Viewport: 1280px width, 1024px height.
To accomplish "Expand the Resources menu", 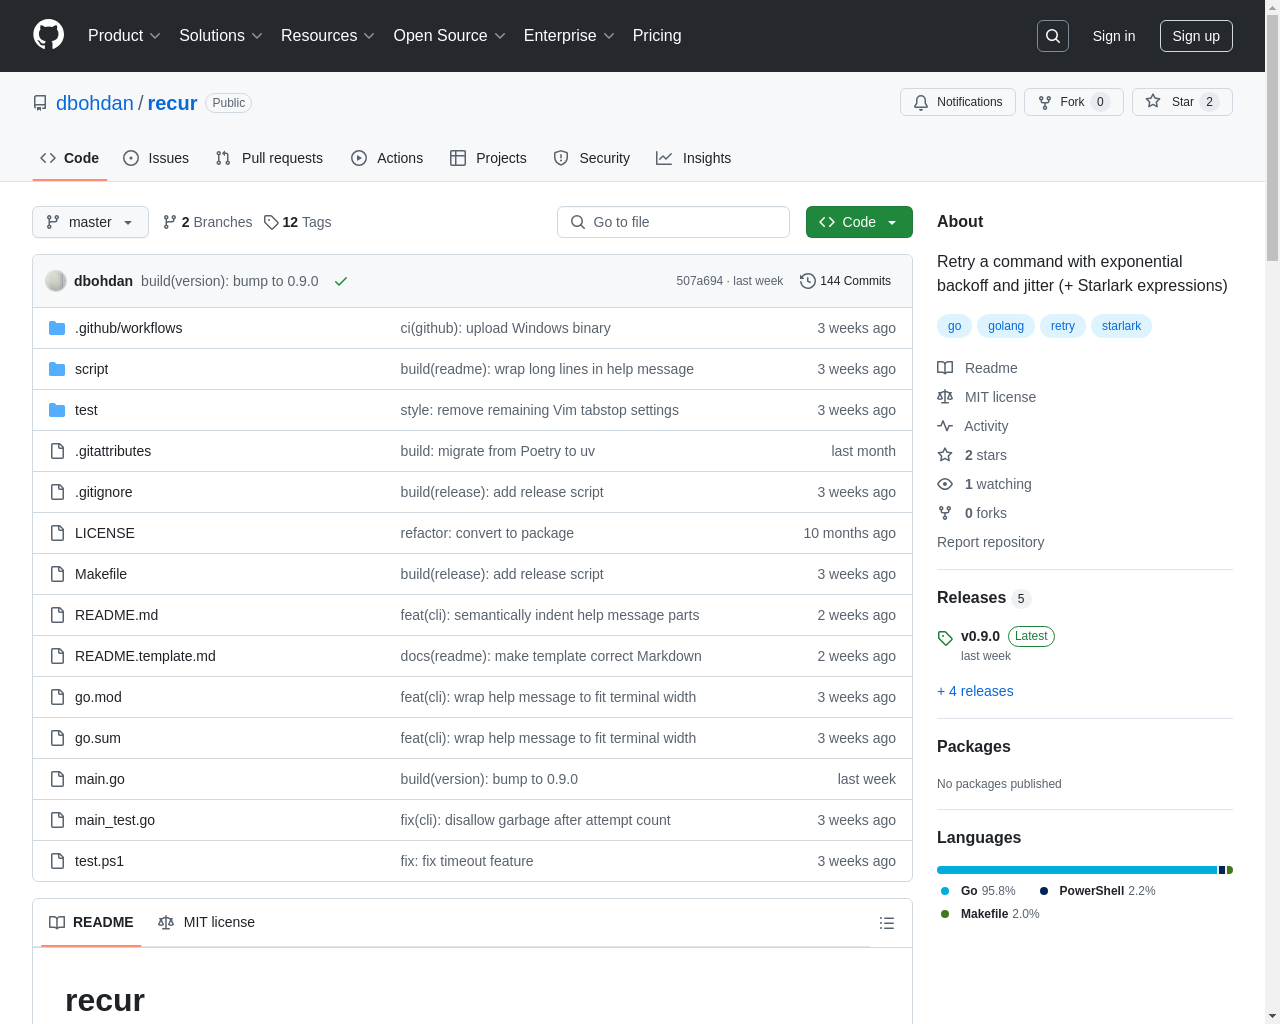I will (x=328, y=36).
